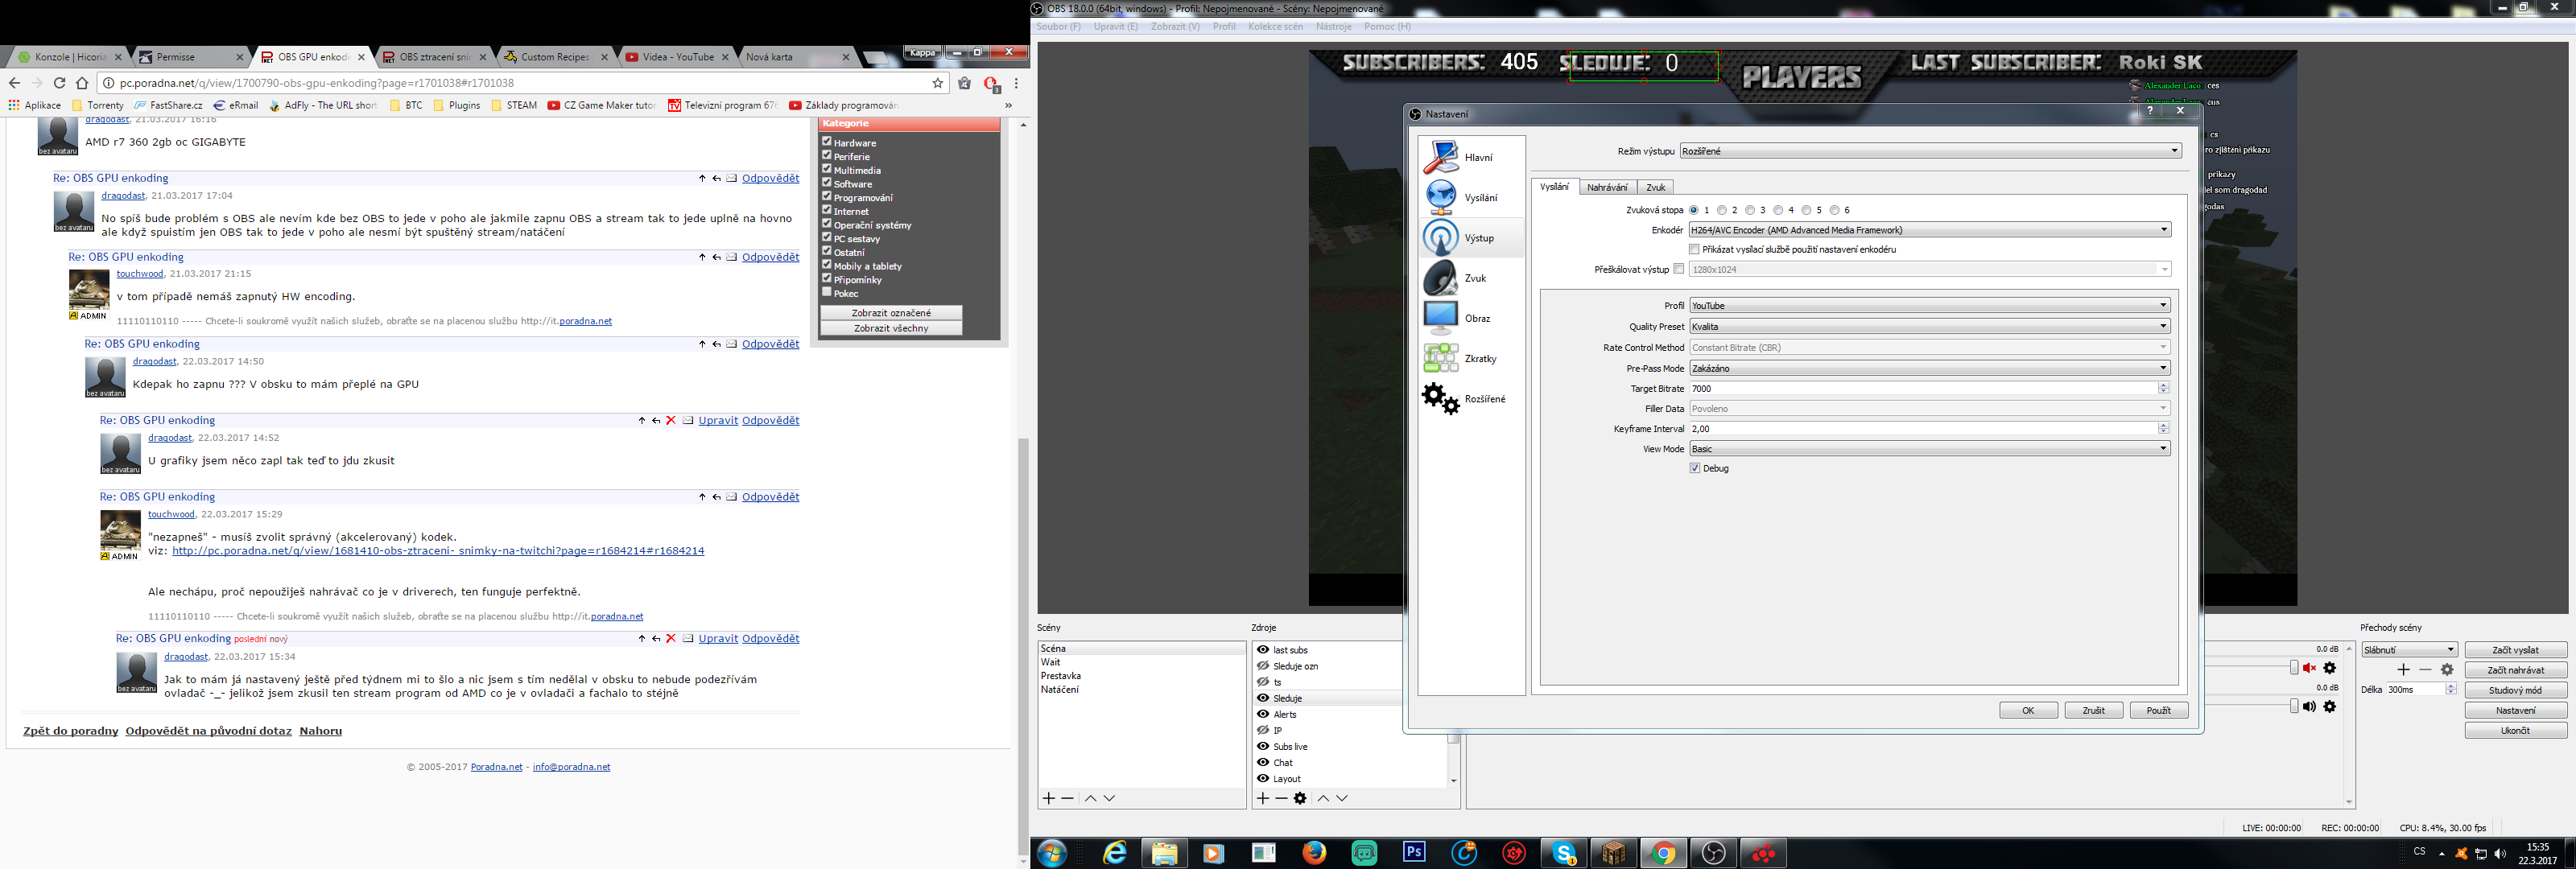Click Začít vysílat to start streaming

(x=2516, y=650)
